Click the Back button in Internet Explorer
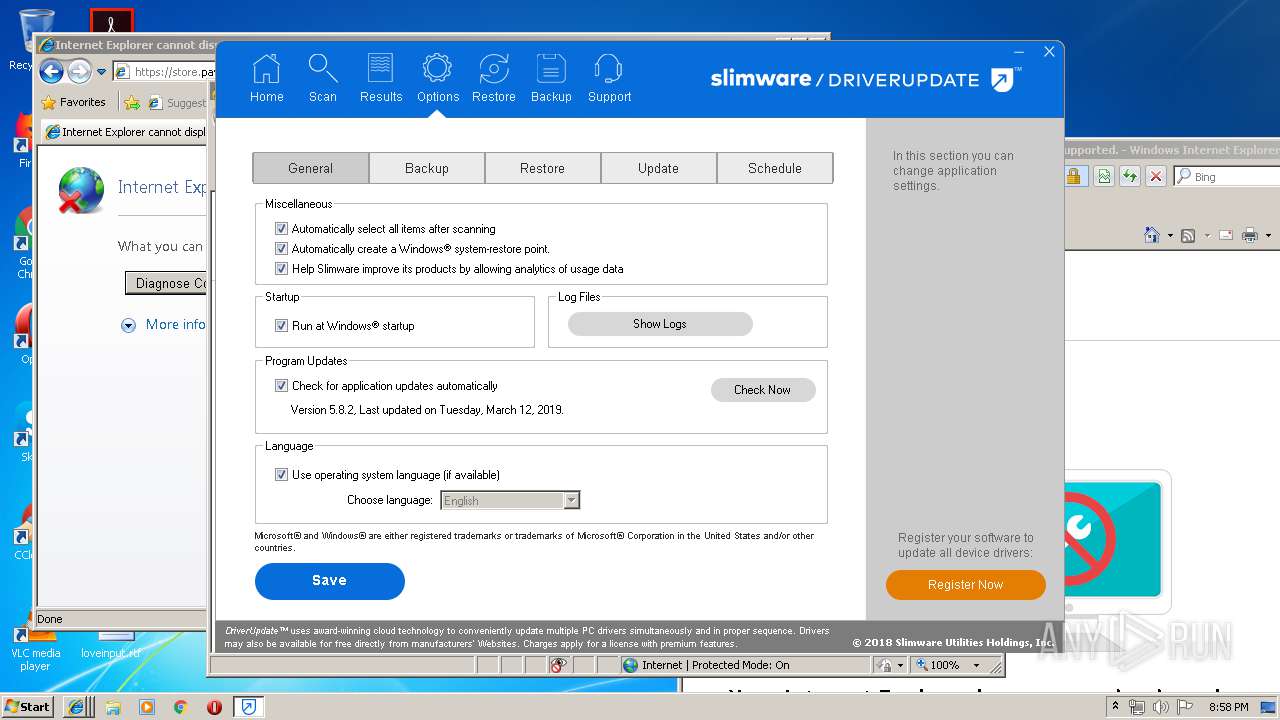 tap(52, 71)
